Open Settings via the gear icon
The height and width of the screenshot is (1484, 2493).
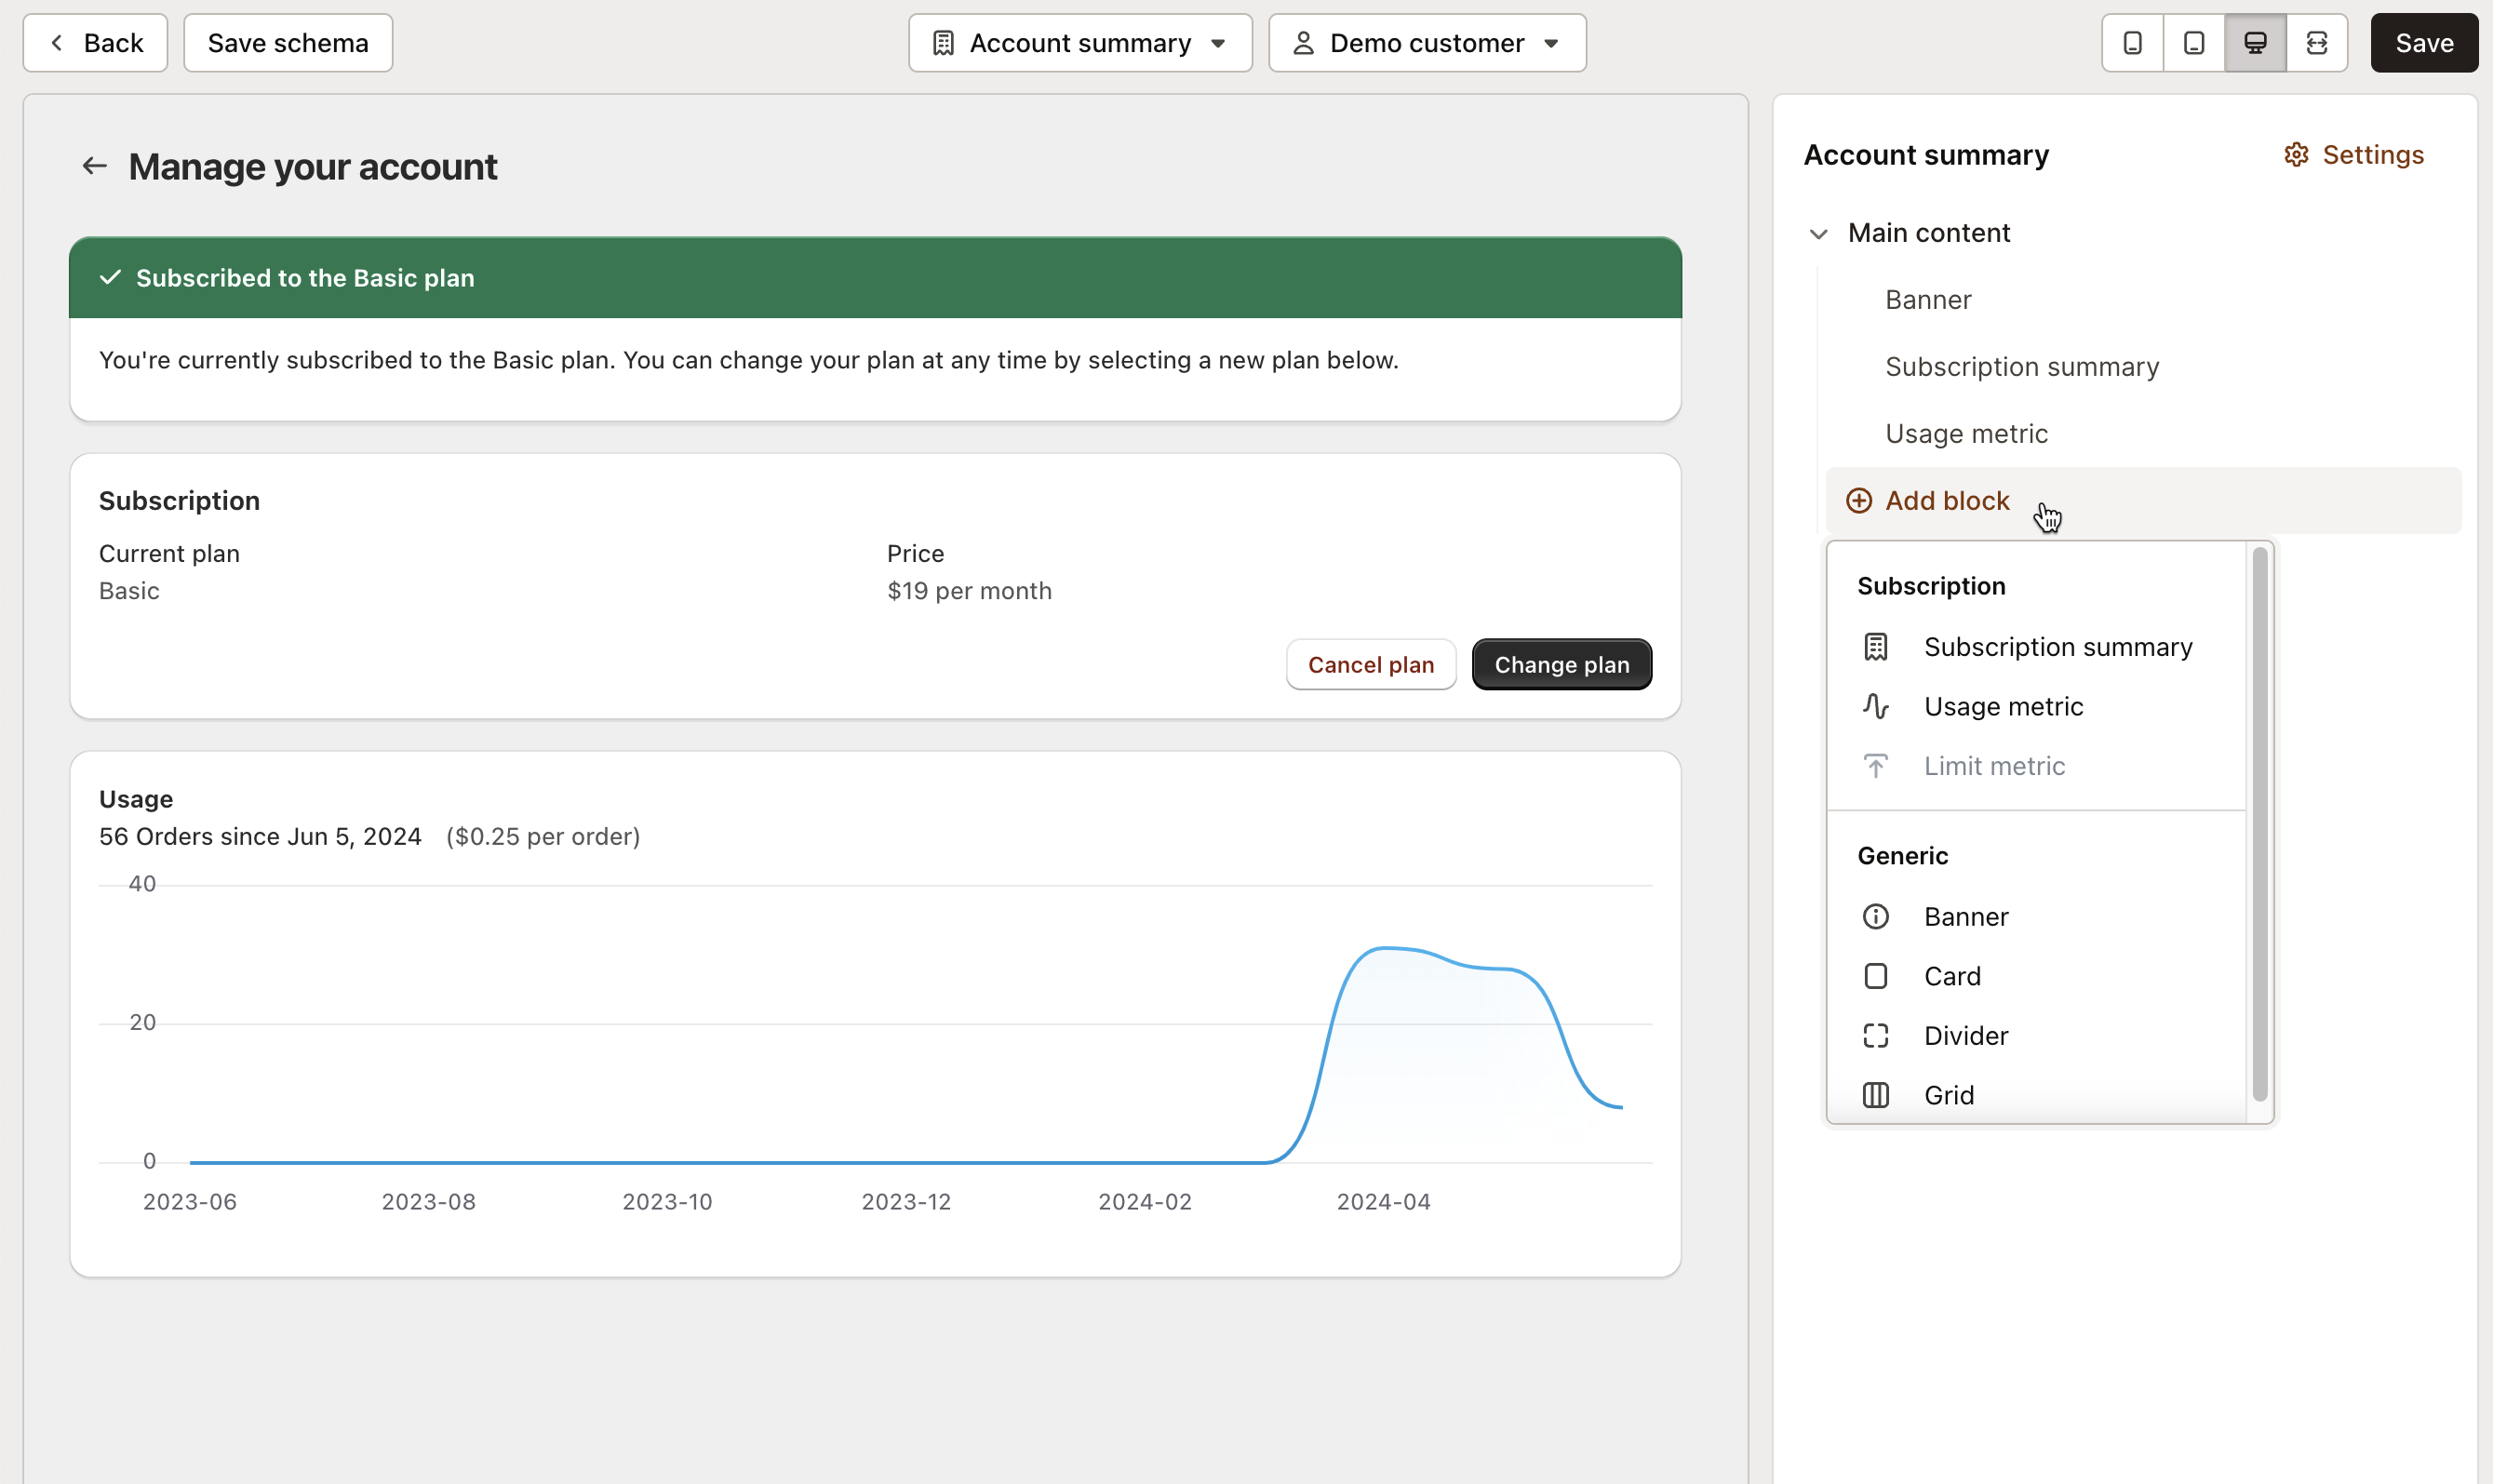[2297, 154]
